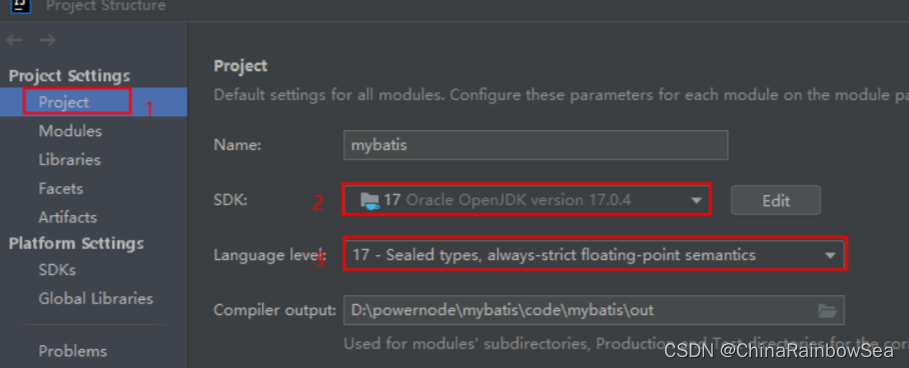This screenshot has width=909, height=368.
Task: Click the forward navigation arrow
Action: pos(48,40)
